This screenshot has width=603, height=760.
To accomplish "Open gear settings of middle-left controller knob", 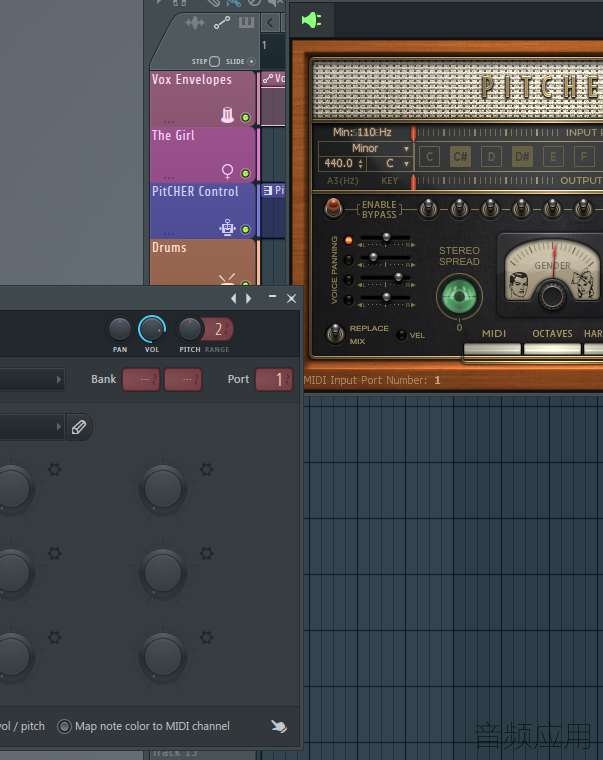I will click(x=54, y=554).
